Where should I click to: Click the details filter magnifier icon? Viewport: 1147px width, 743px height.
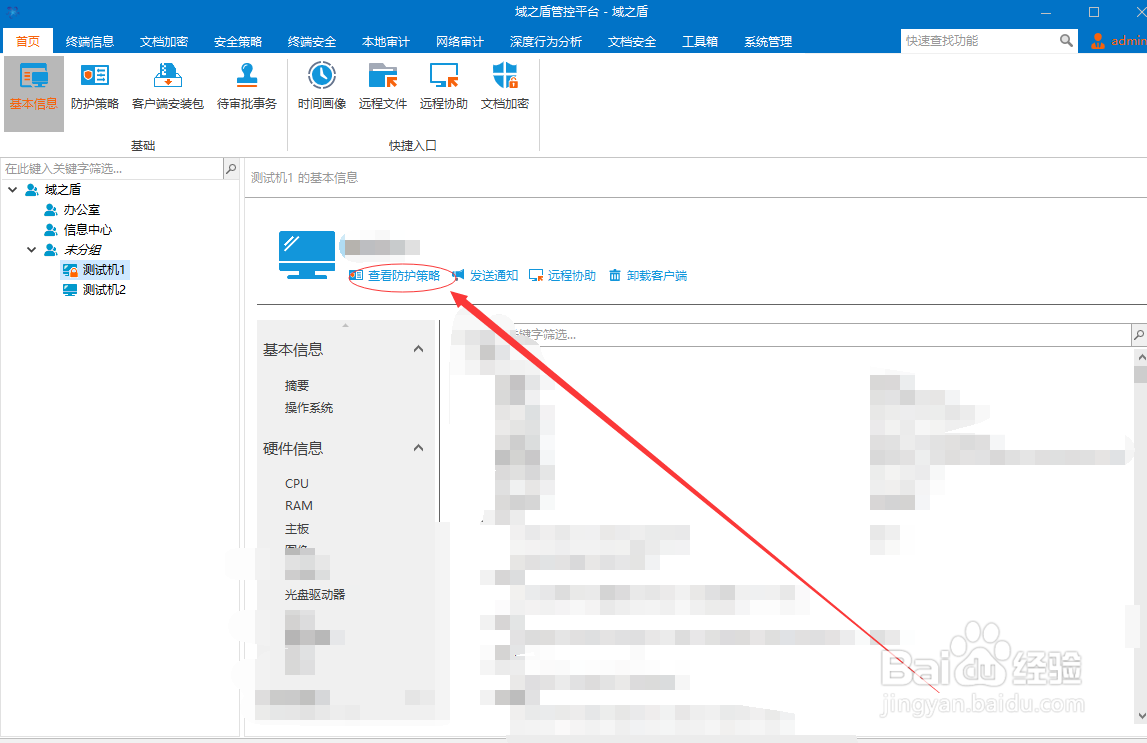pos(1139,335)
